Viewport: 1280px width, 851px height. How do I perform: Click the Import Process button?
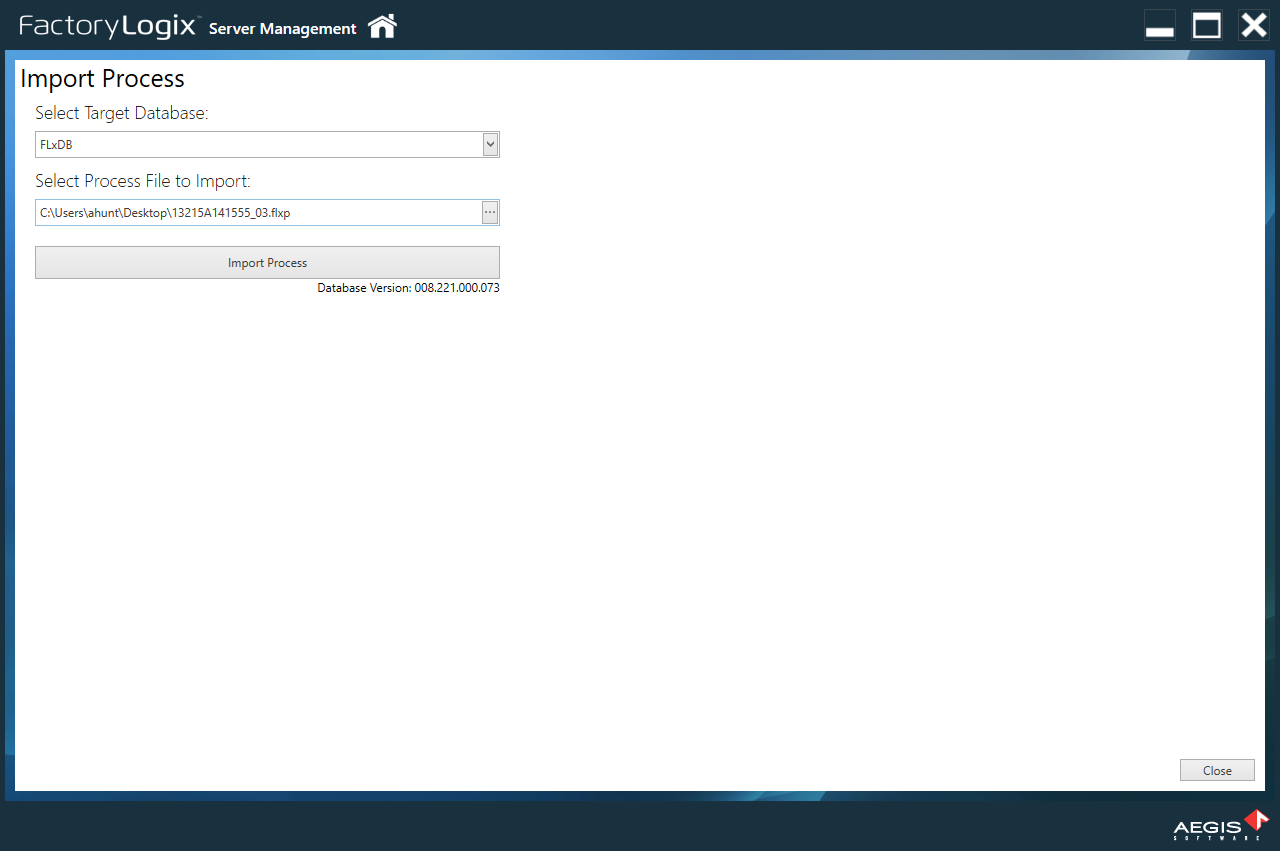point(267,262)
